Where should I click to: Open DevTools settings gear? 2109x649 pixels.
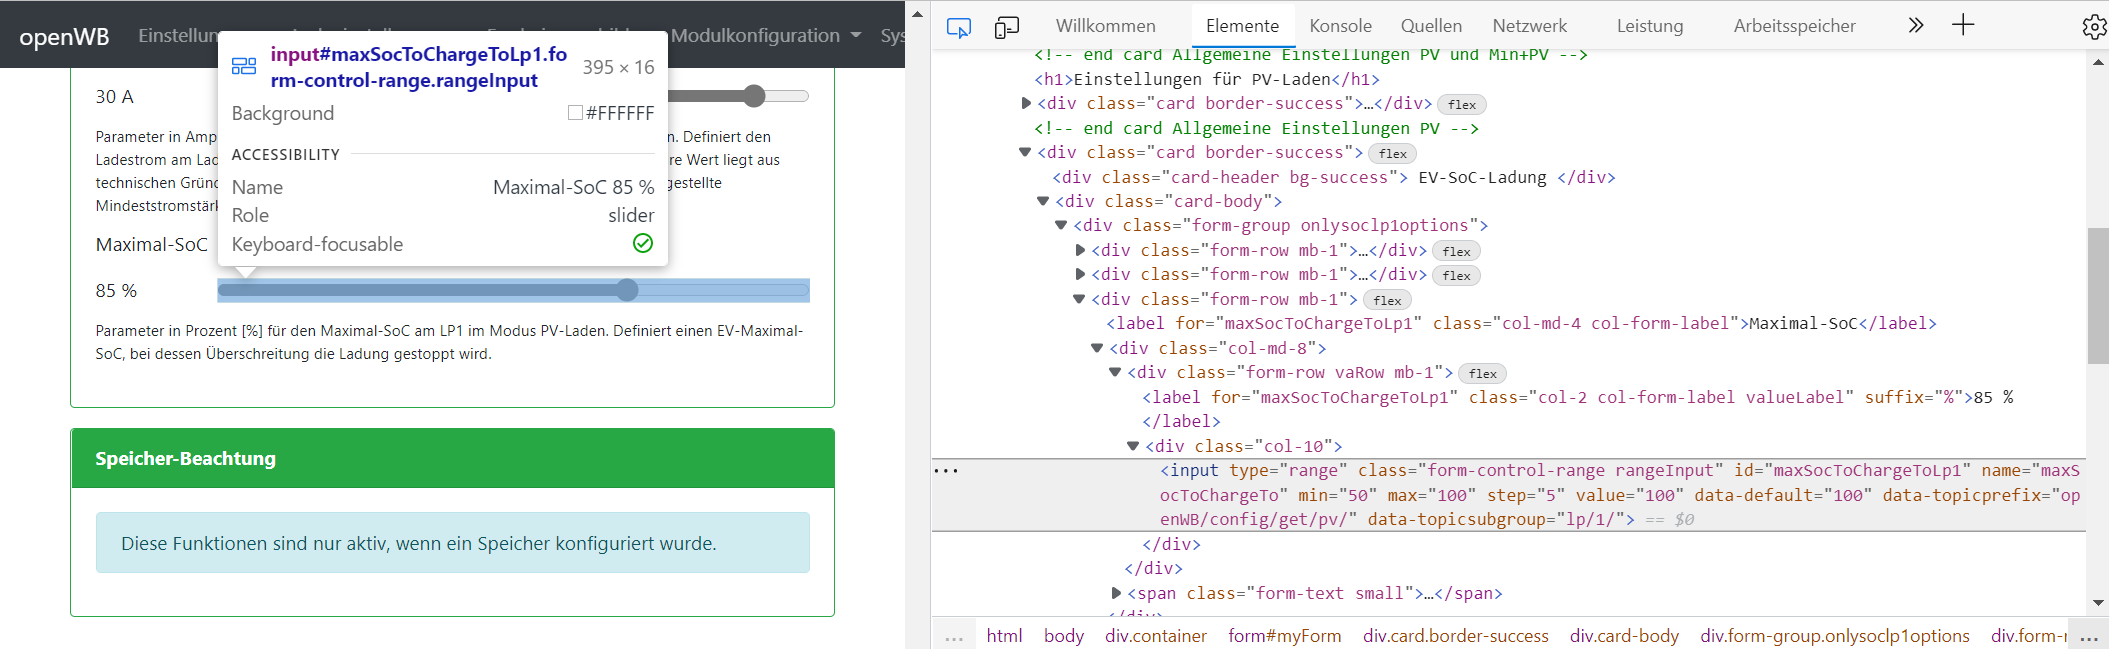pyautogui.click(x=2093, y=27)
